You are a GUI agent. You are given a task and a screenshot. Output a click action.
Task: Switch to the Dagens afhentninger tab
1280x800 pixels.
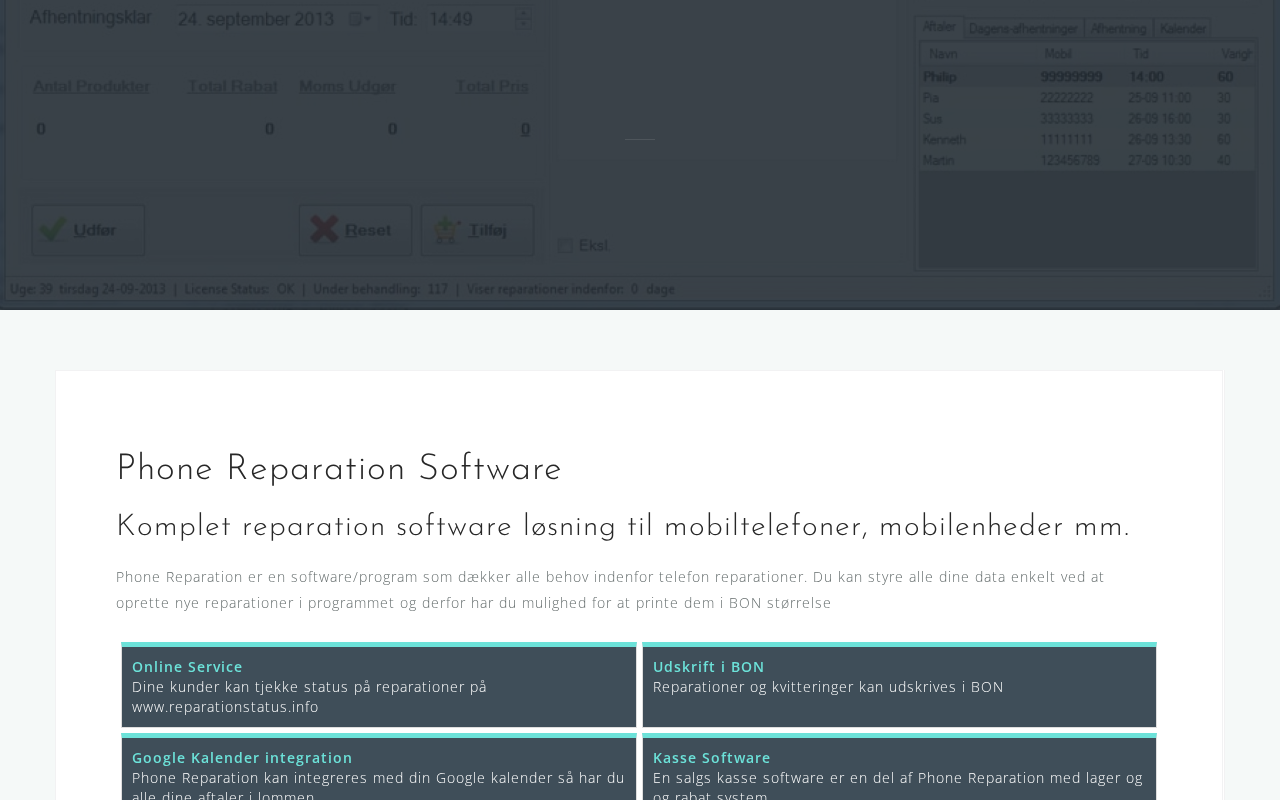(1024, 28)
